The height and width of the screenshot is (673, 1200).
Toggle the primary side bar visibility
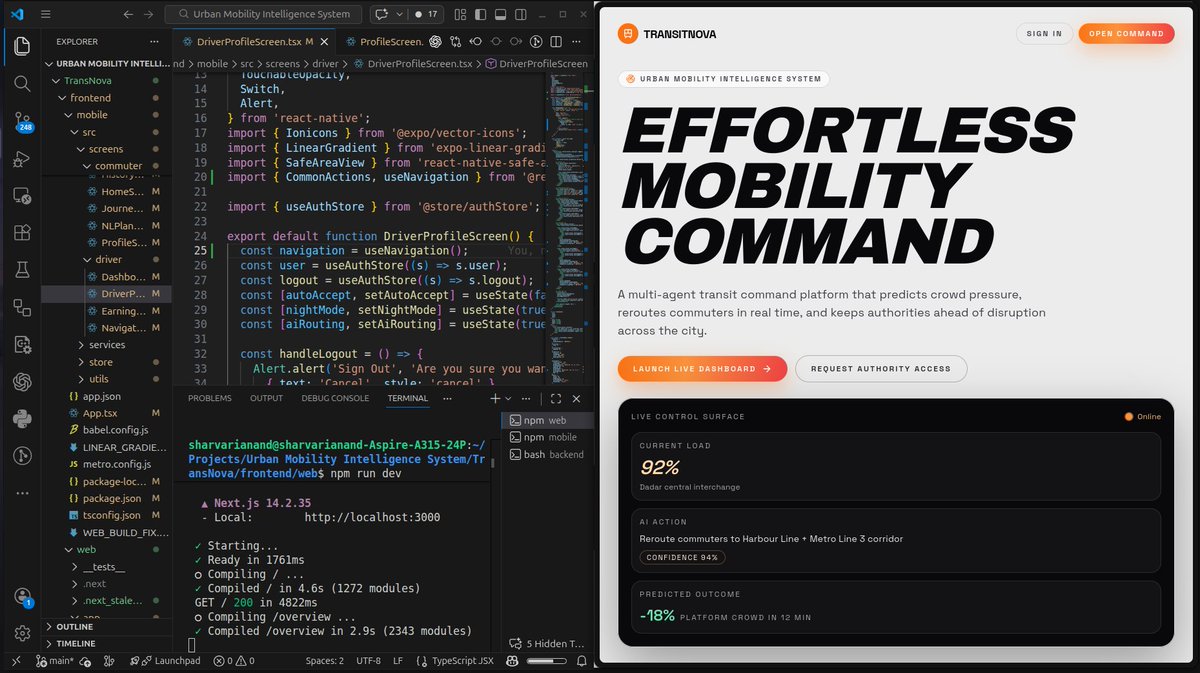[481, 14]
